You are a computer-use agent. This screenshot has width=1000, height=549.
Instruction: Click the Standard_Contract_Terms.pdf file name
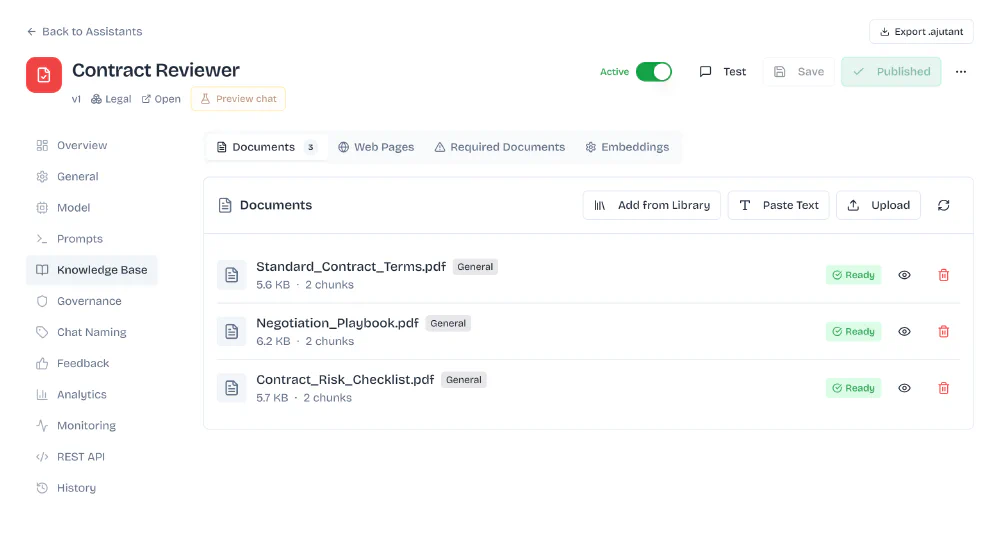point(351,267)
